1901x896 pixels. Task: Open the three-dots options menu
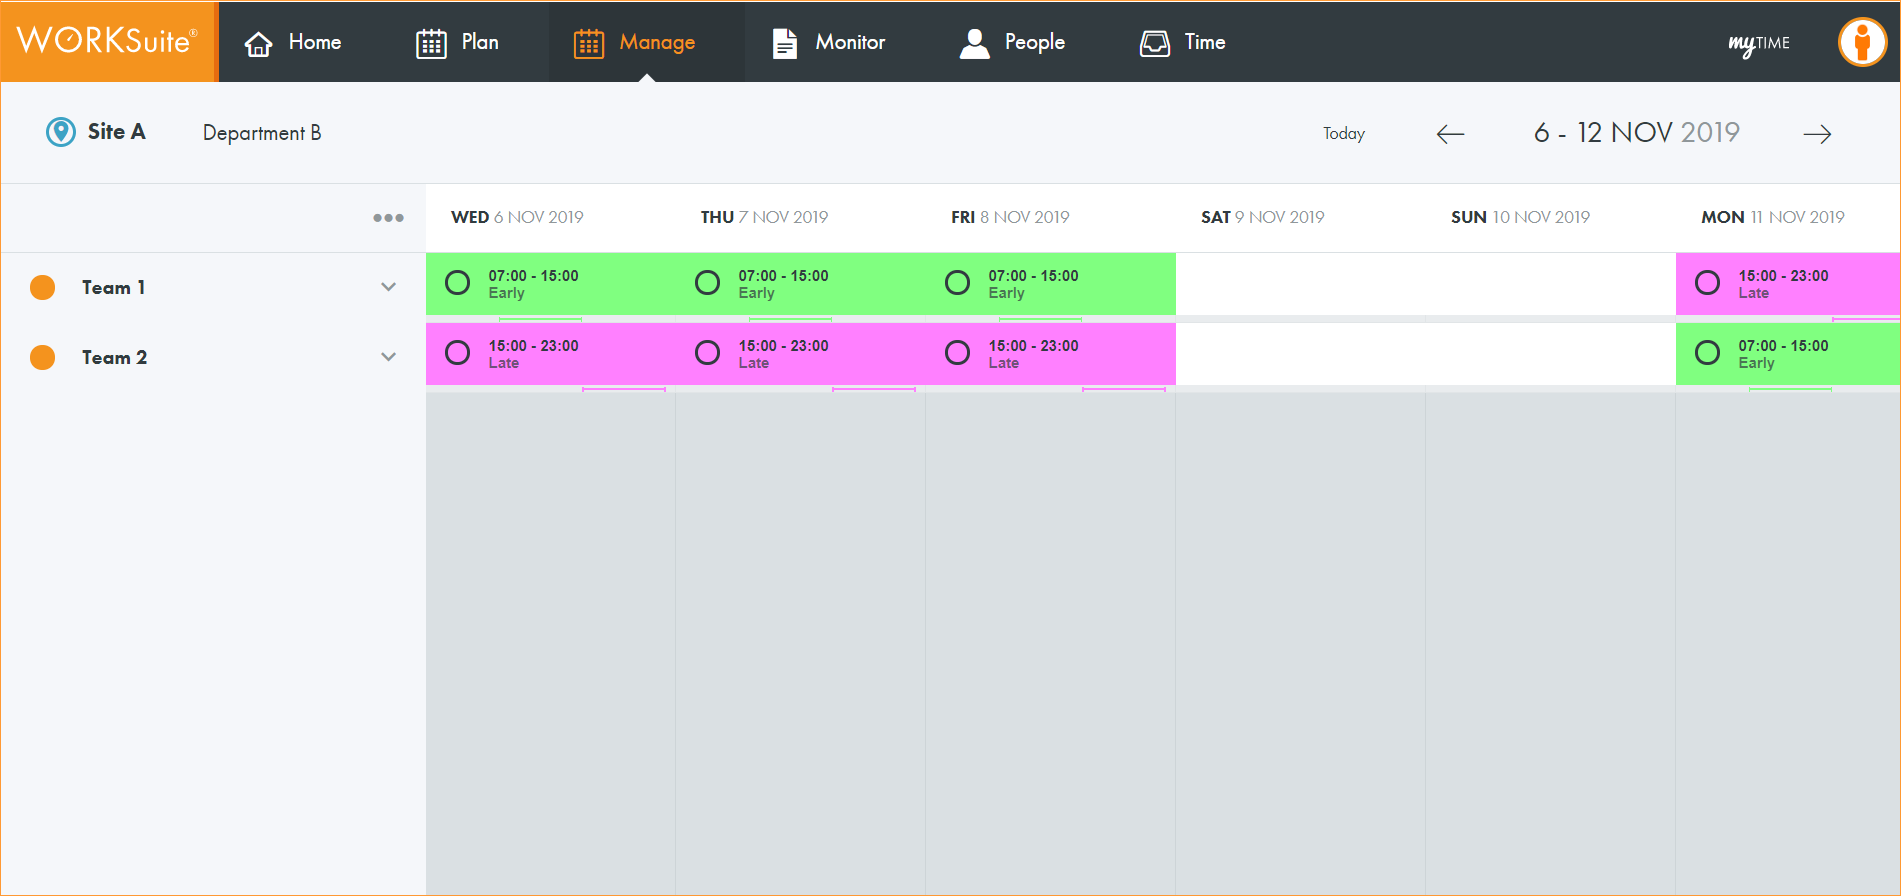coord(388,217)
